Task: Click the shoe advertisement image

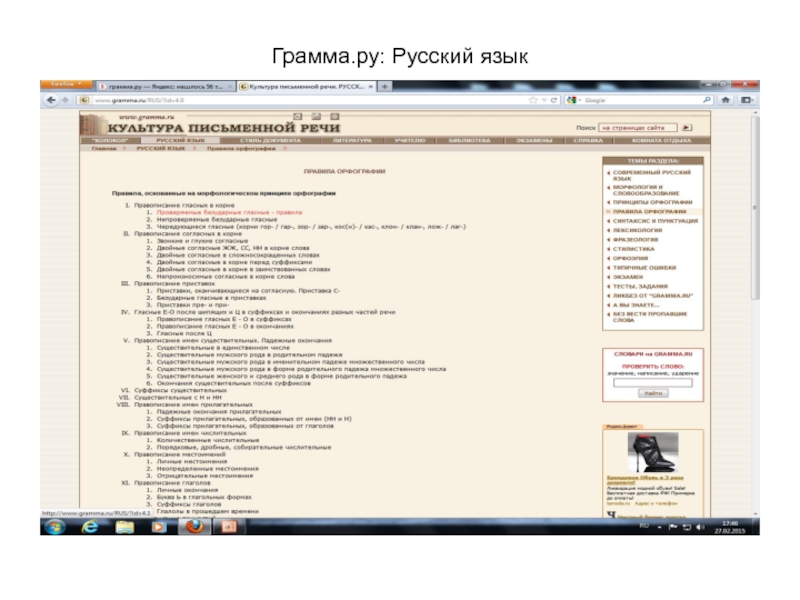Action: coord(653,453)
